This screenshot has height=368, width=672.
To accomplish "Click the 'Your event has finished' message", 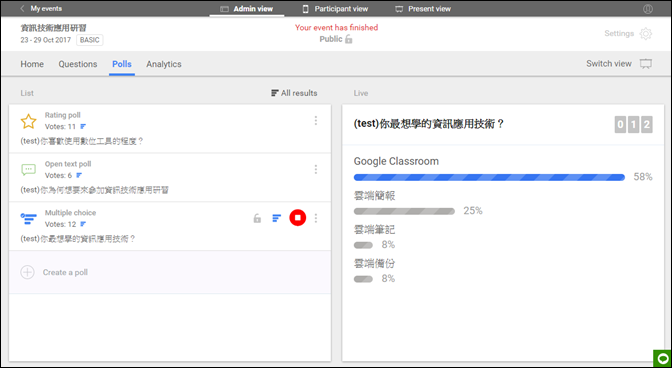I will (336, 27).
